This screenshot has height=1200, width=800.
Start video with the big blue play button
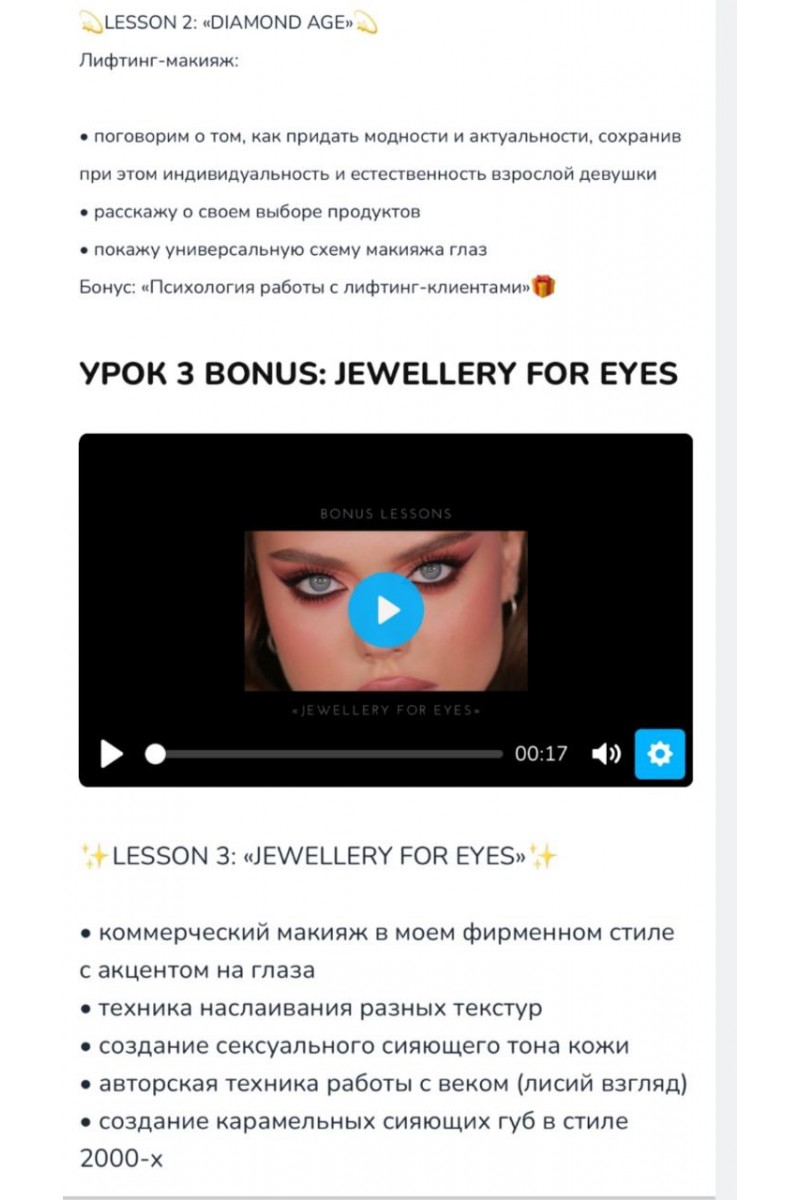pos(386,610)
